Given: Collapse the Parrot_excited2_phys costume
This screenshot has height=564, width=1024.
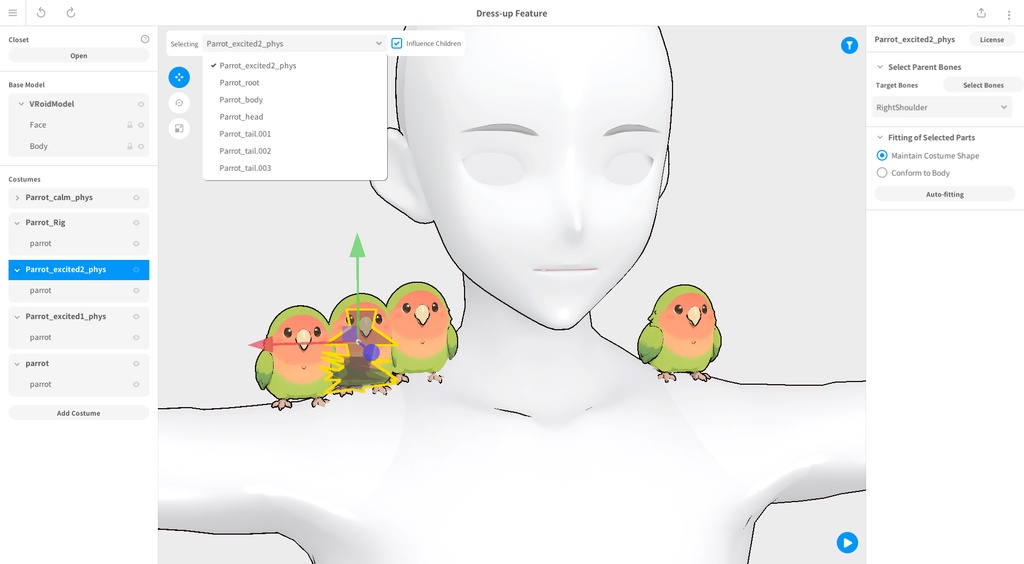Looking at the screenshot, I should click(x=17, y=270).
